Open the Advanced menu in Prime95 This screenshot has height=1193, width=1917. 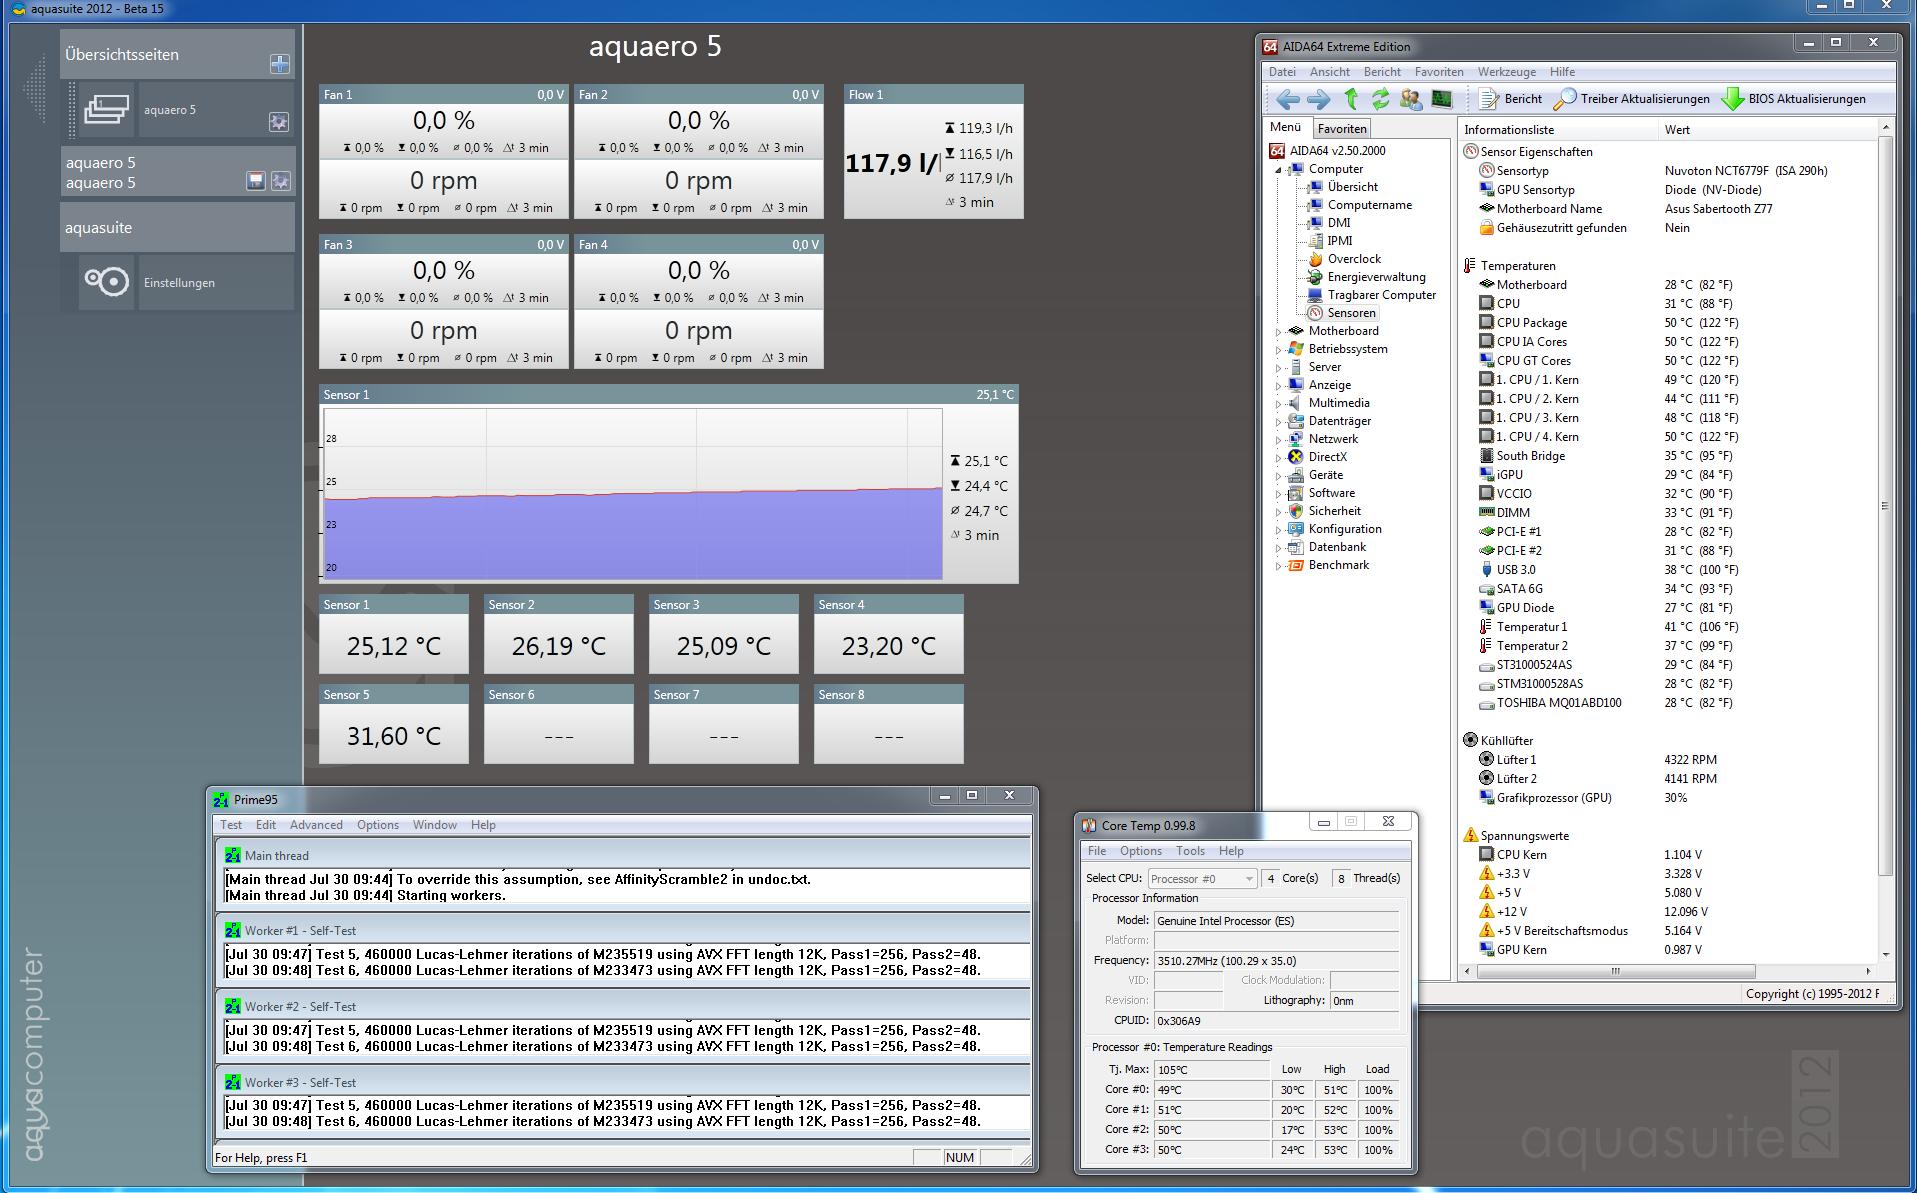click(316, 825)
